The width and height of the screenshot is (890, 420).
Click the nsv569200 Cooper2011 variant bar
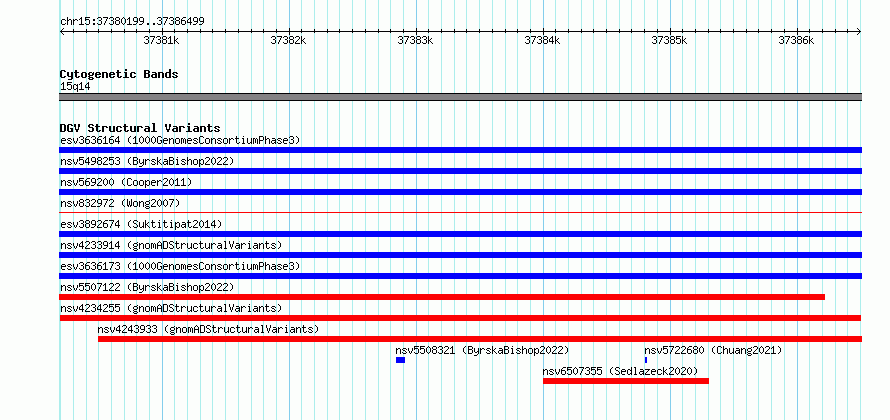[x=460, y=192]
